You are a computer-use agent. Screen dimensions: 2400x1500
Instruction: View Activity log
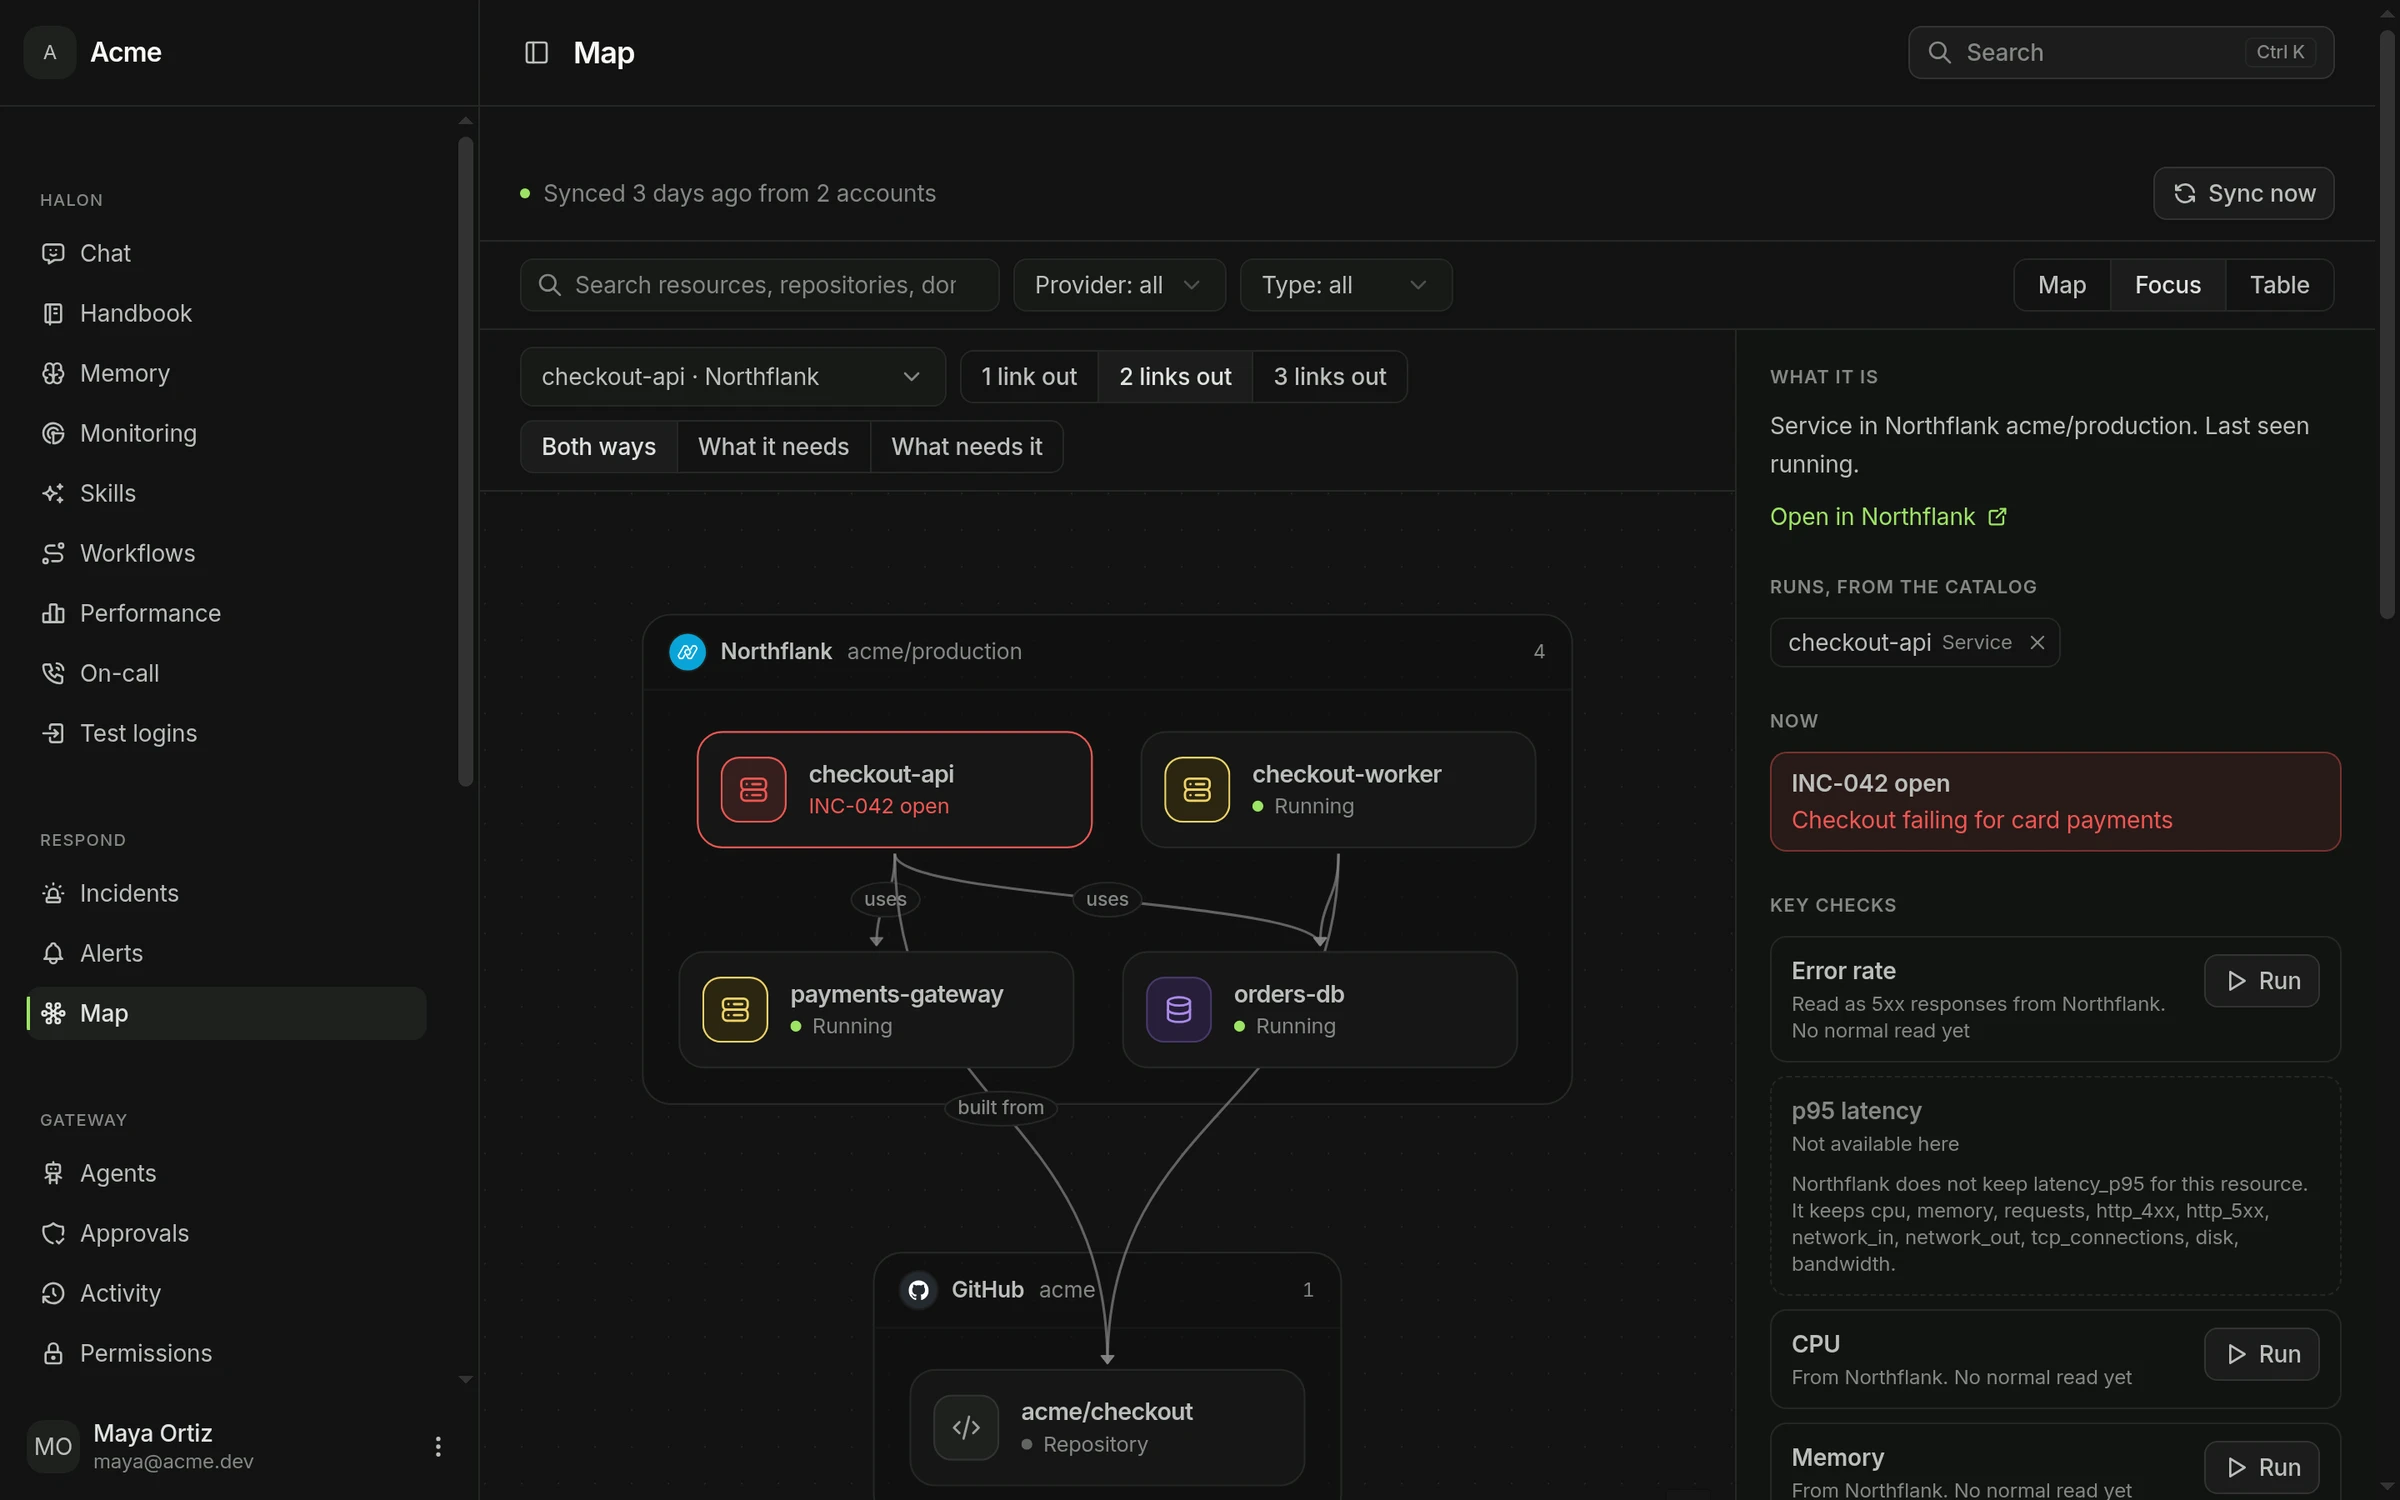pyautogui.click(x=226, y=1293)
